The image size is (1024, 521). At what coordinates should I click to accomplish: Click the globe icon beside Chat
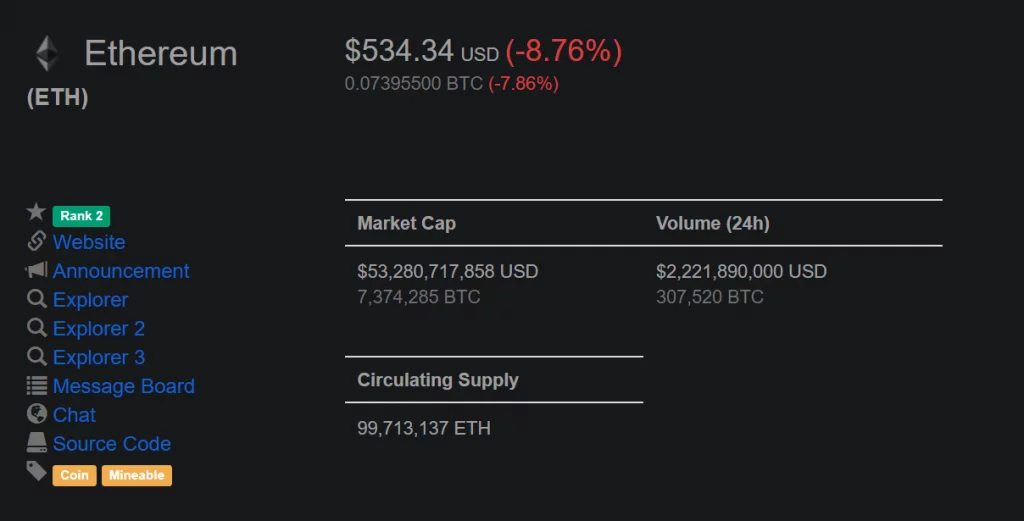(37, 413)
